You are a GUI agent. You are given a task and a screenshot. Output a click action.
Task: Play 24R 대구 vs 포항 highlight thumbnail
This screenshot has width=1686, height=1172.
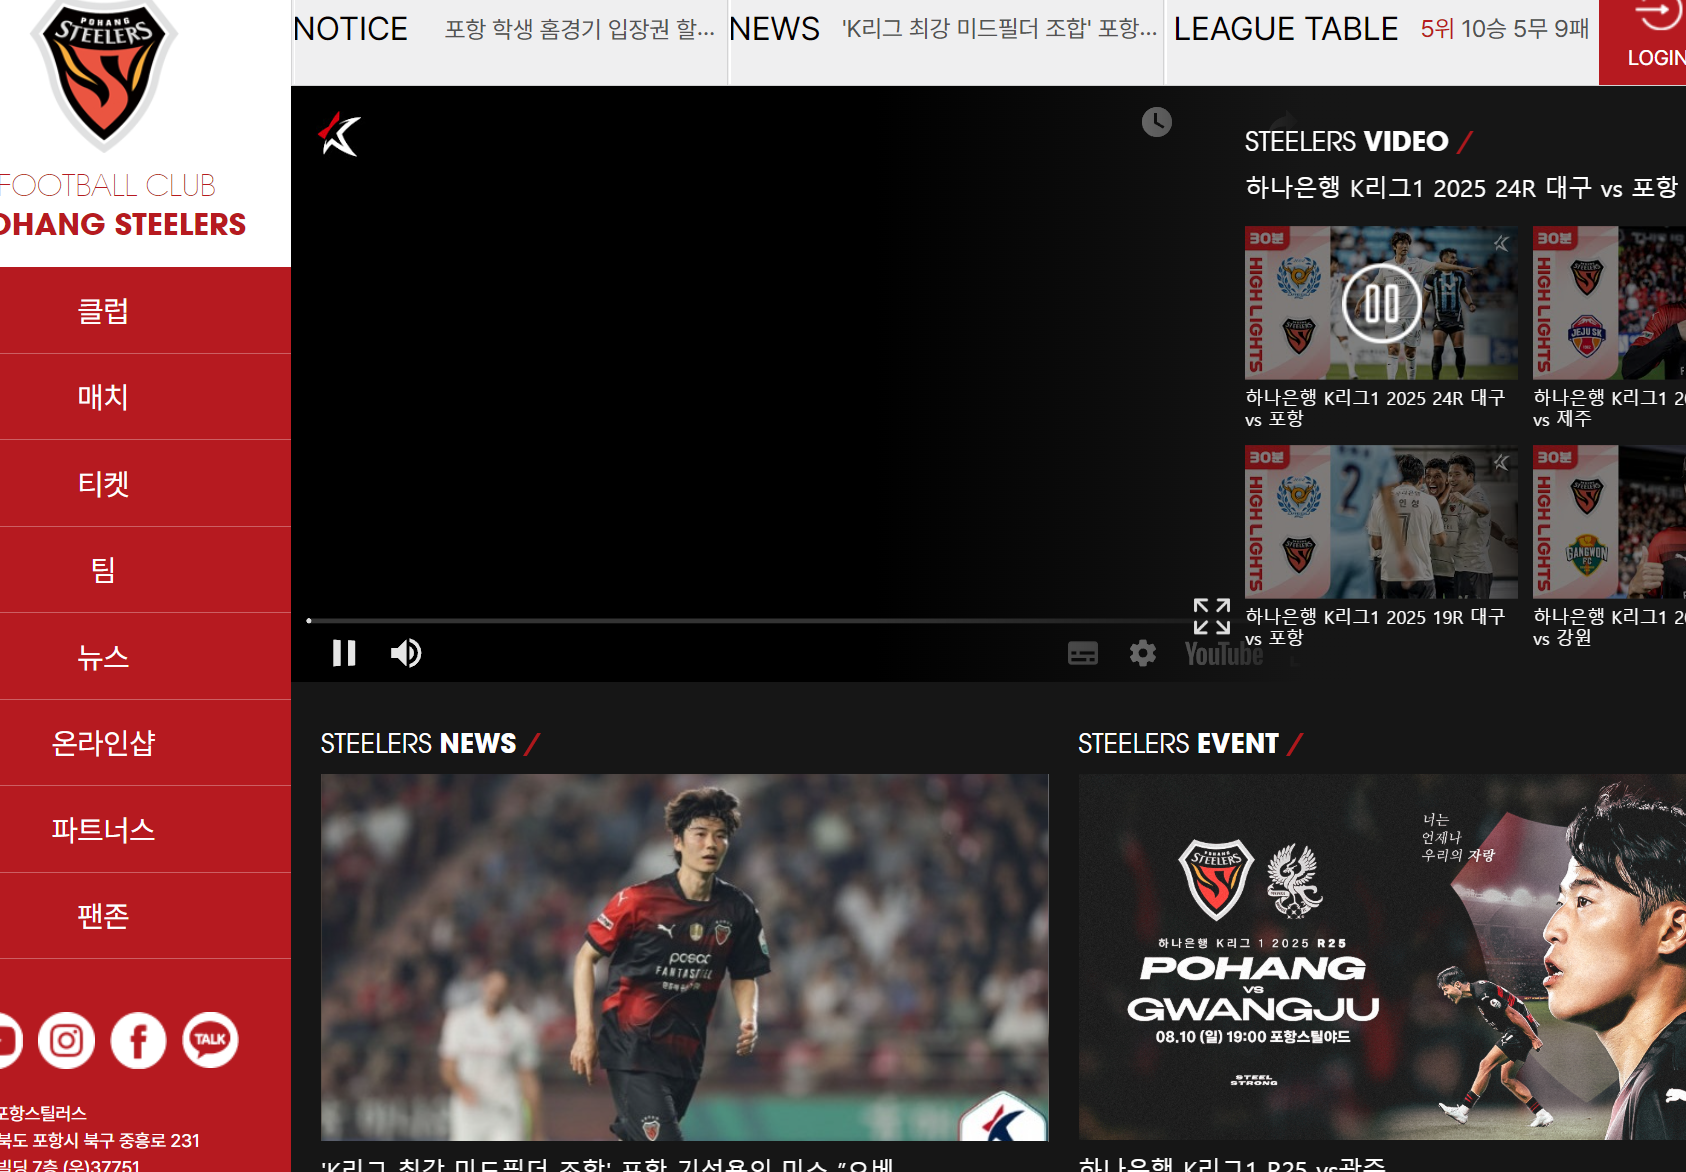pyautogui.click(x=1381, y=303)
